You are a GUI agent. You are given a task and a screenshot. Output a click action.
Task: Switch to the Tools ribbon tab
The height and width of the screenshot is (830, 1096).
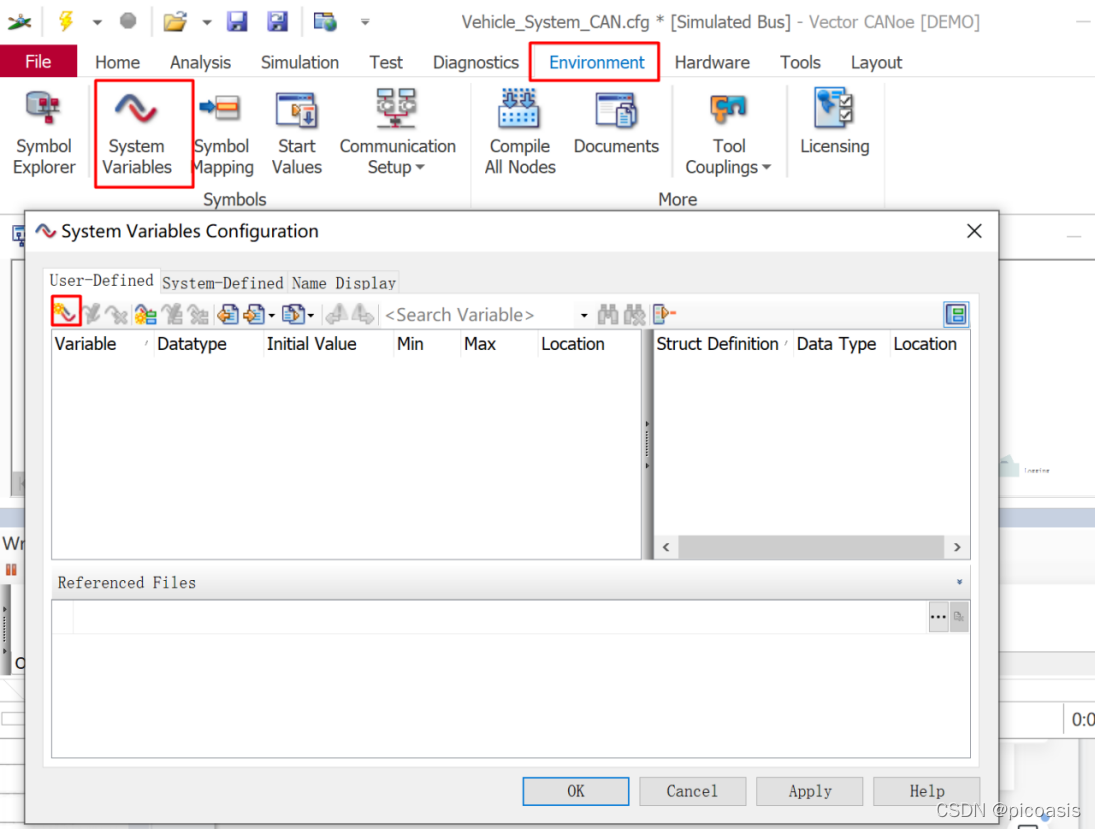800,62
